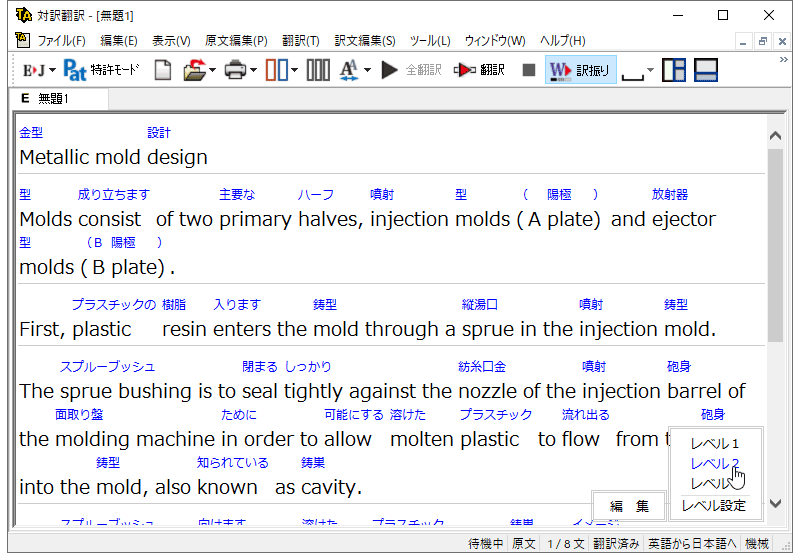Image resolution: width=800 pixels, height=560 pixels.
Task: Click the 編集 button
Action: (x=629, y=506)
